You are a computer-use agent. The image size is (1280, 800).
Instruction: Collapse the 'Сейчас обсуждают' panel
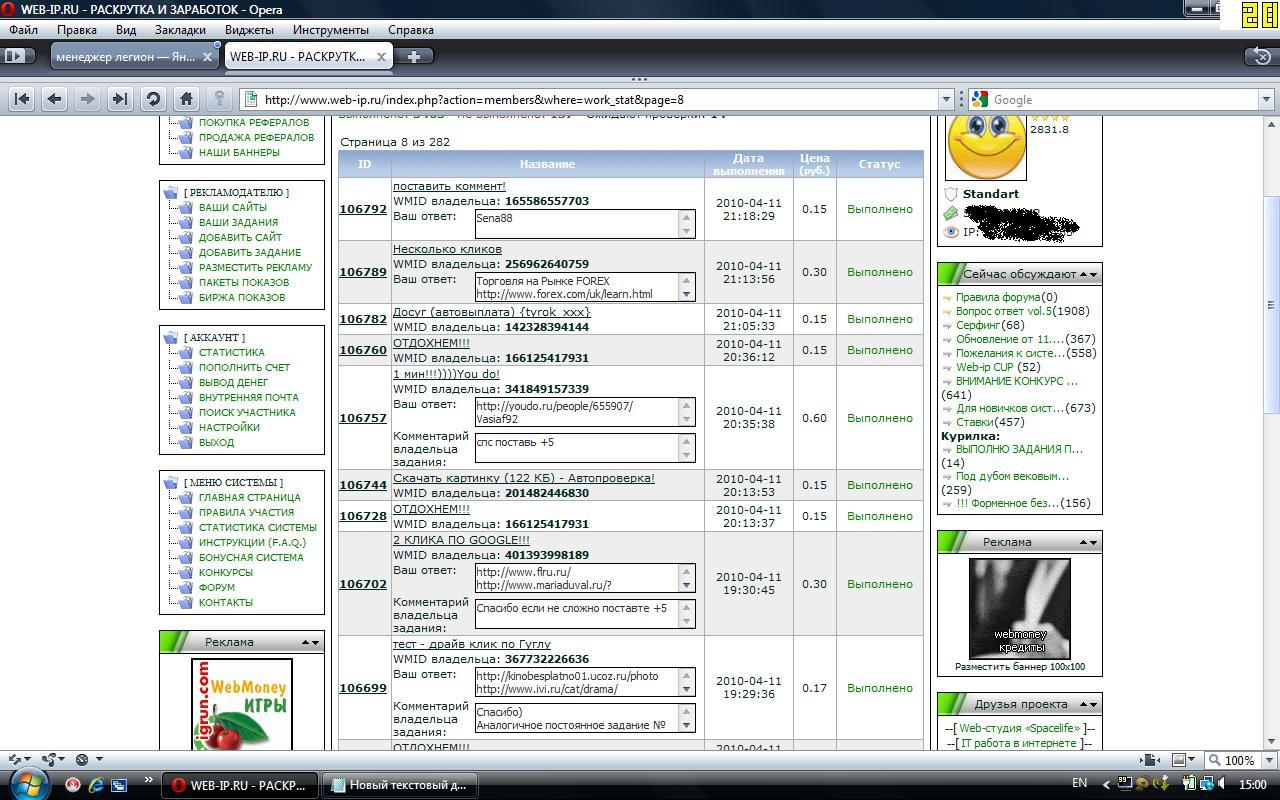[1087, 274]
